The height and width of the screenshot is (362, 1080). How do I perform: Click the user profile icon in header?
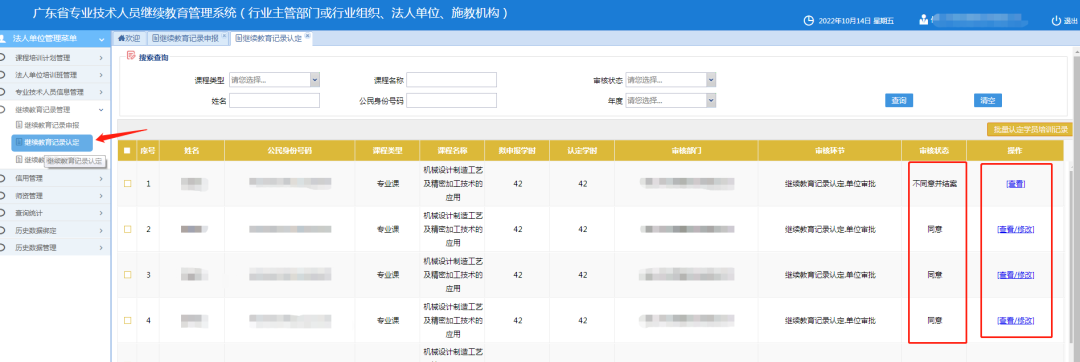[924, 20]
